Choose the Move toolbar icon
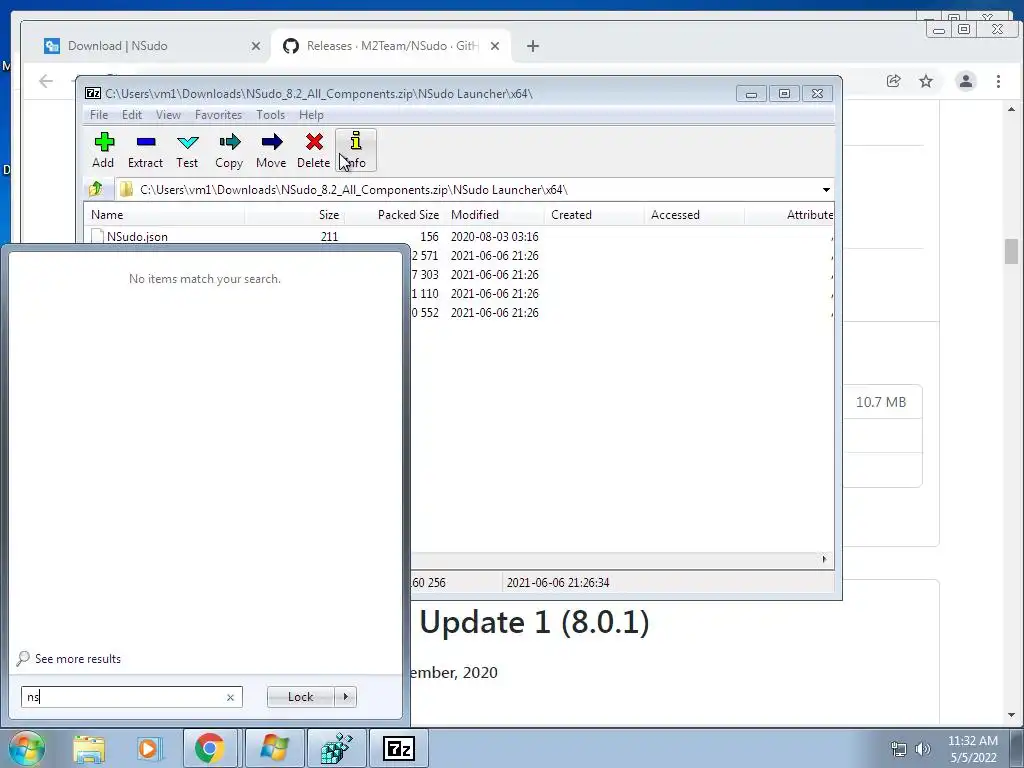Image resolution: width=1024 pixels, height=768 pixels. [271, 150]
